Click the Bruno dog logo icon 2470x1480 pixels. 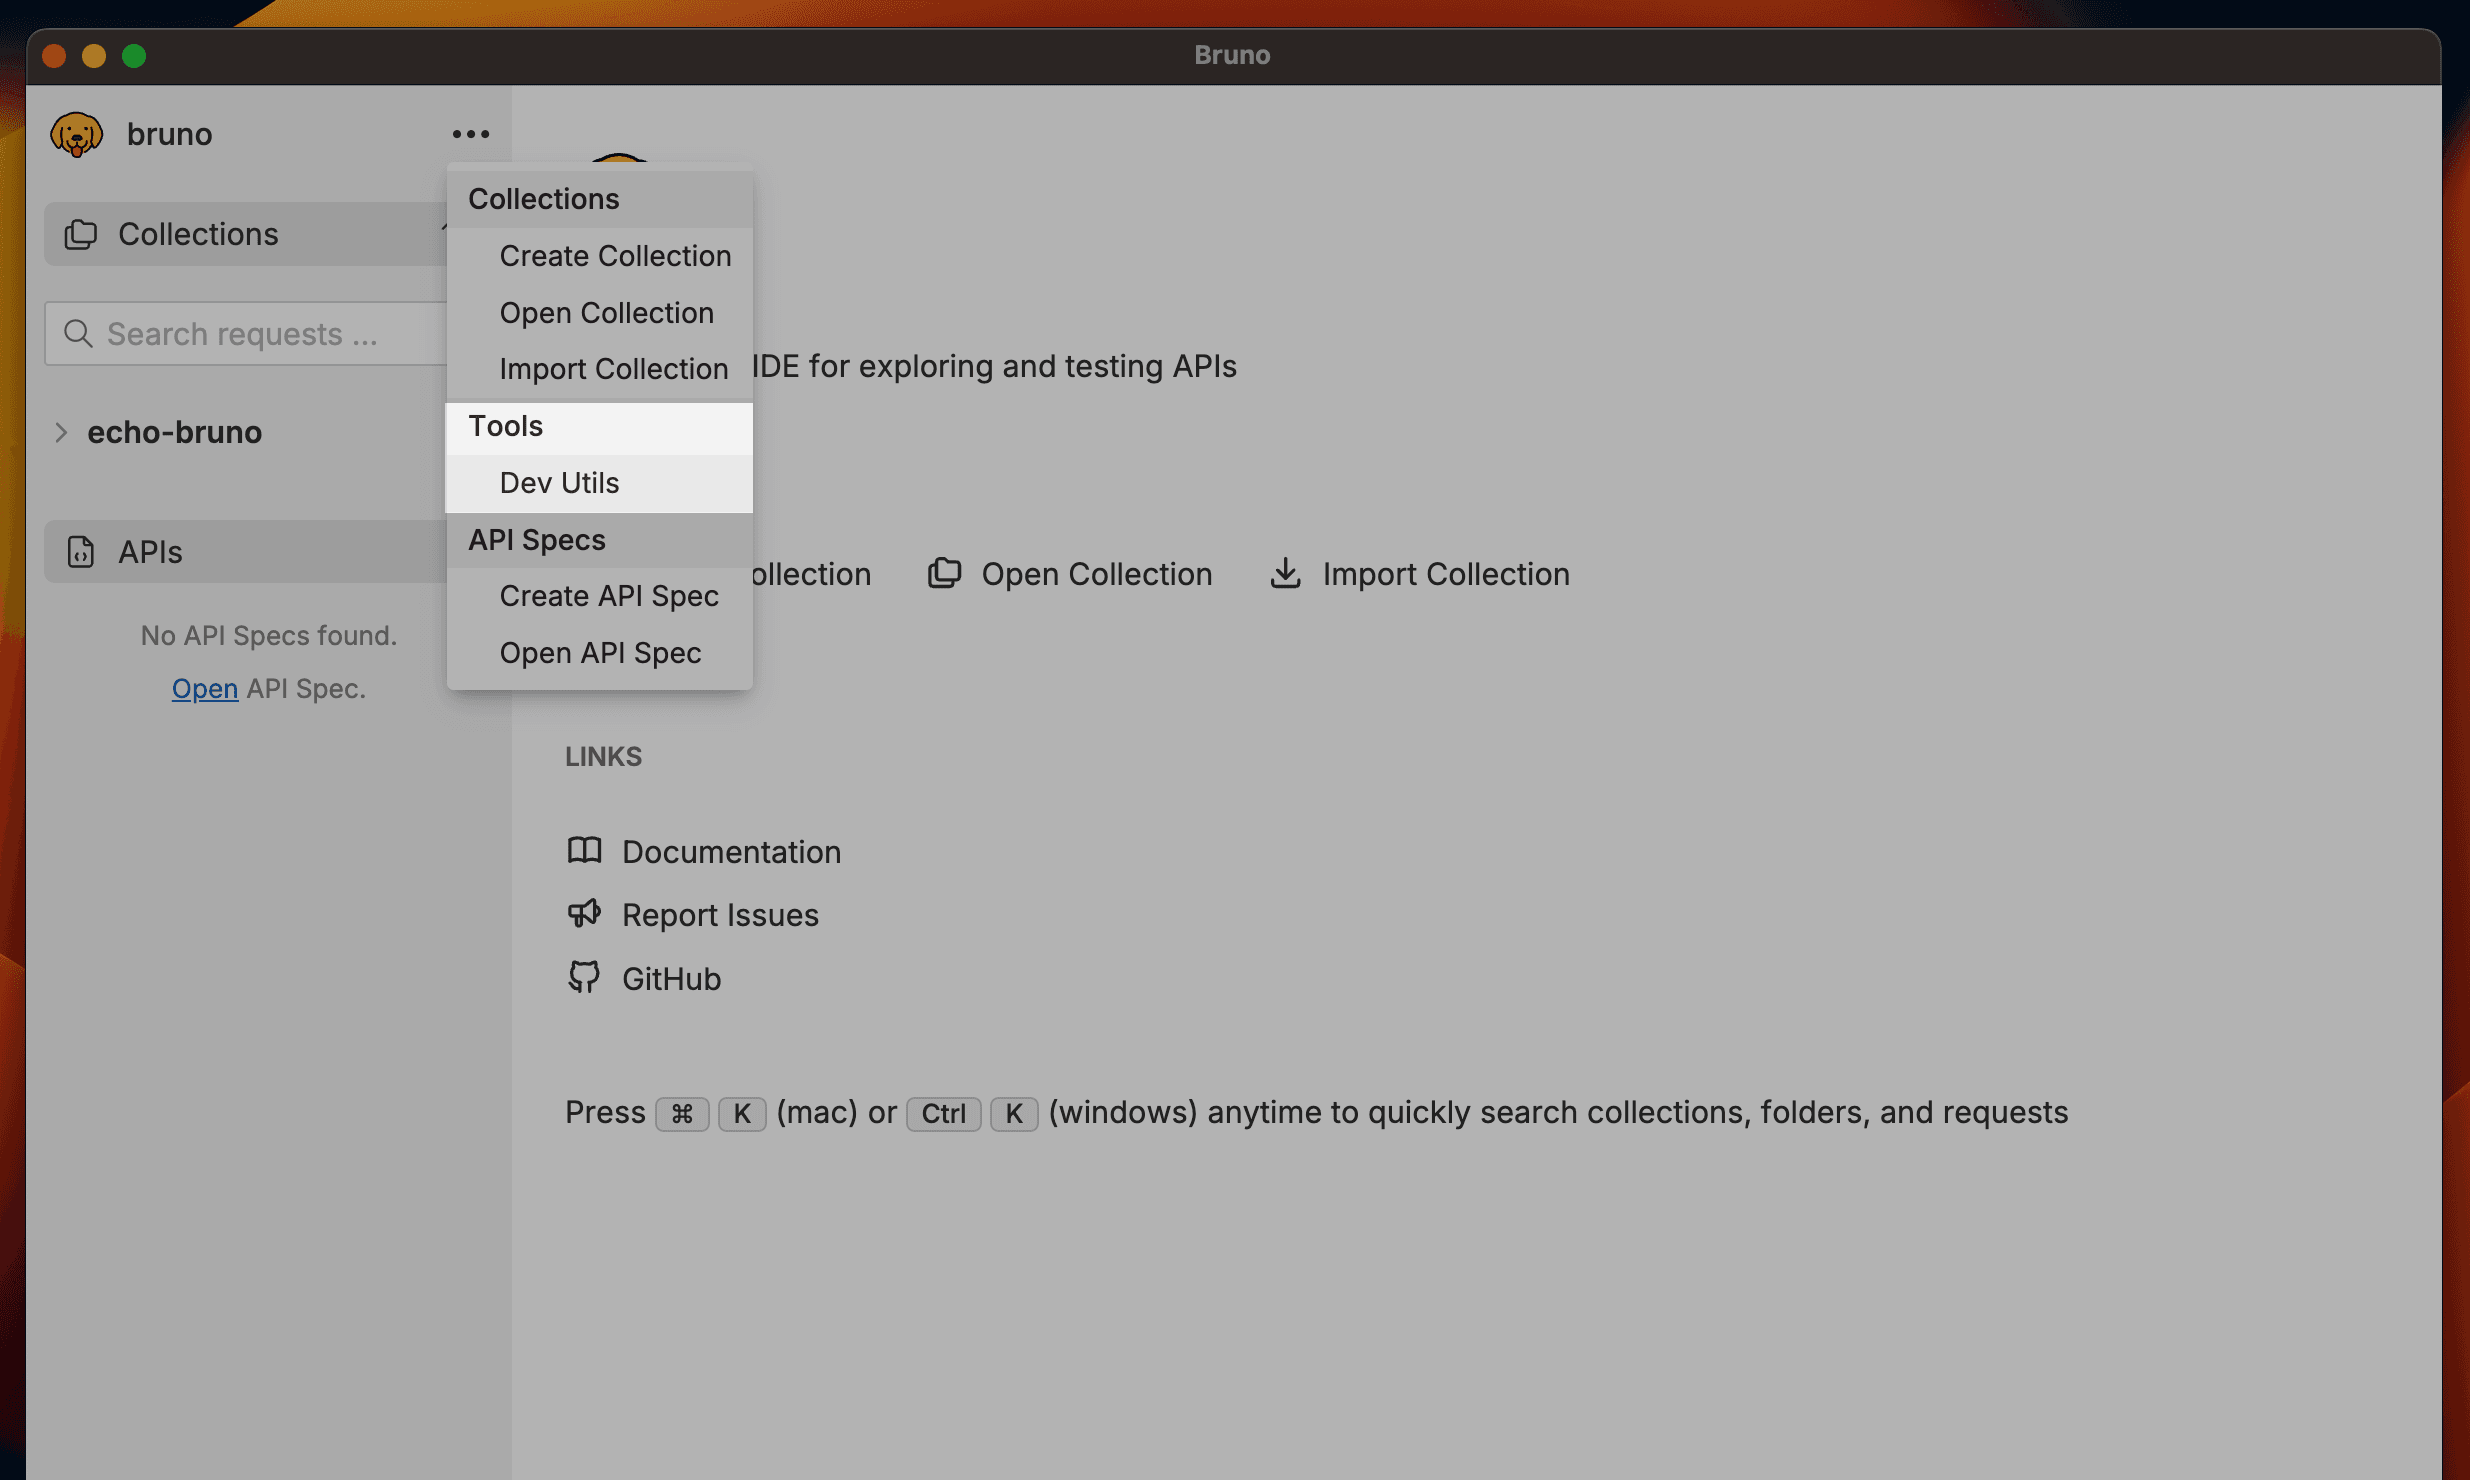76,134
